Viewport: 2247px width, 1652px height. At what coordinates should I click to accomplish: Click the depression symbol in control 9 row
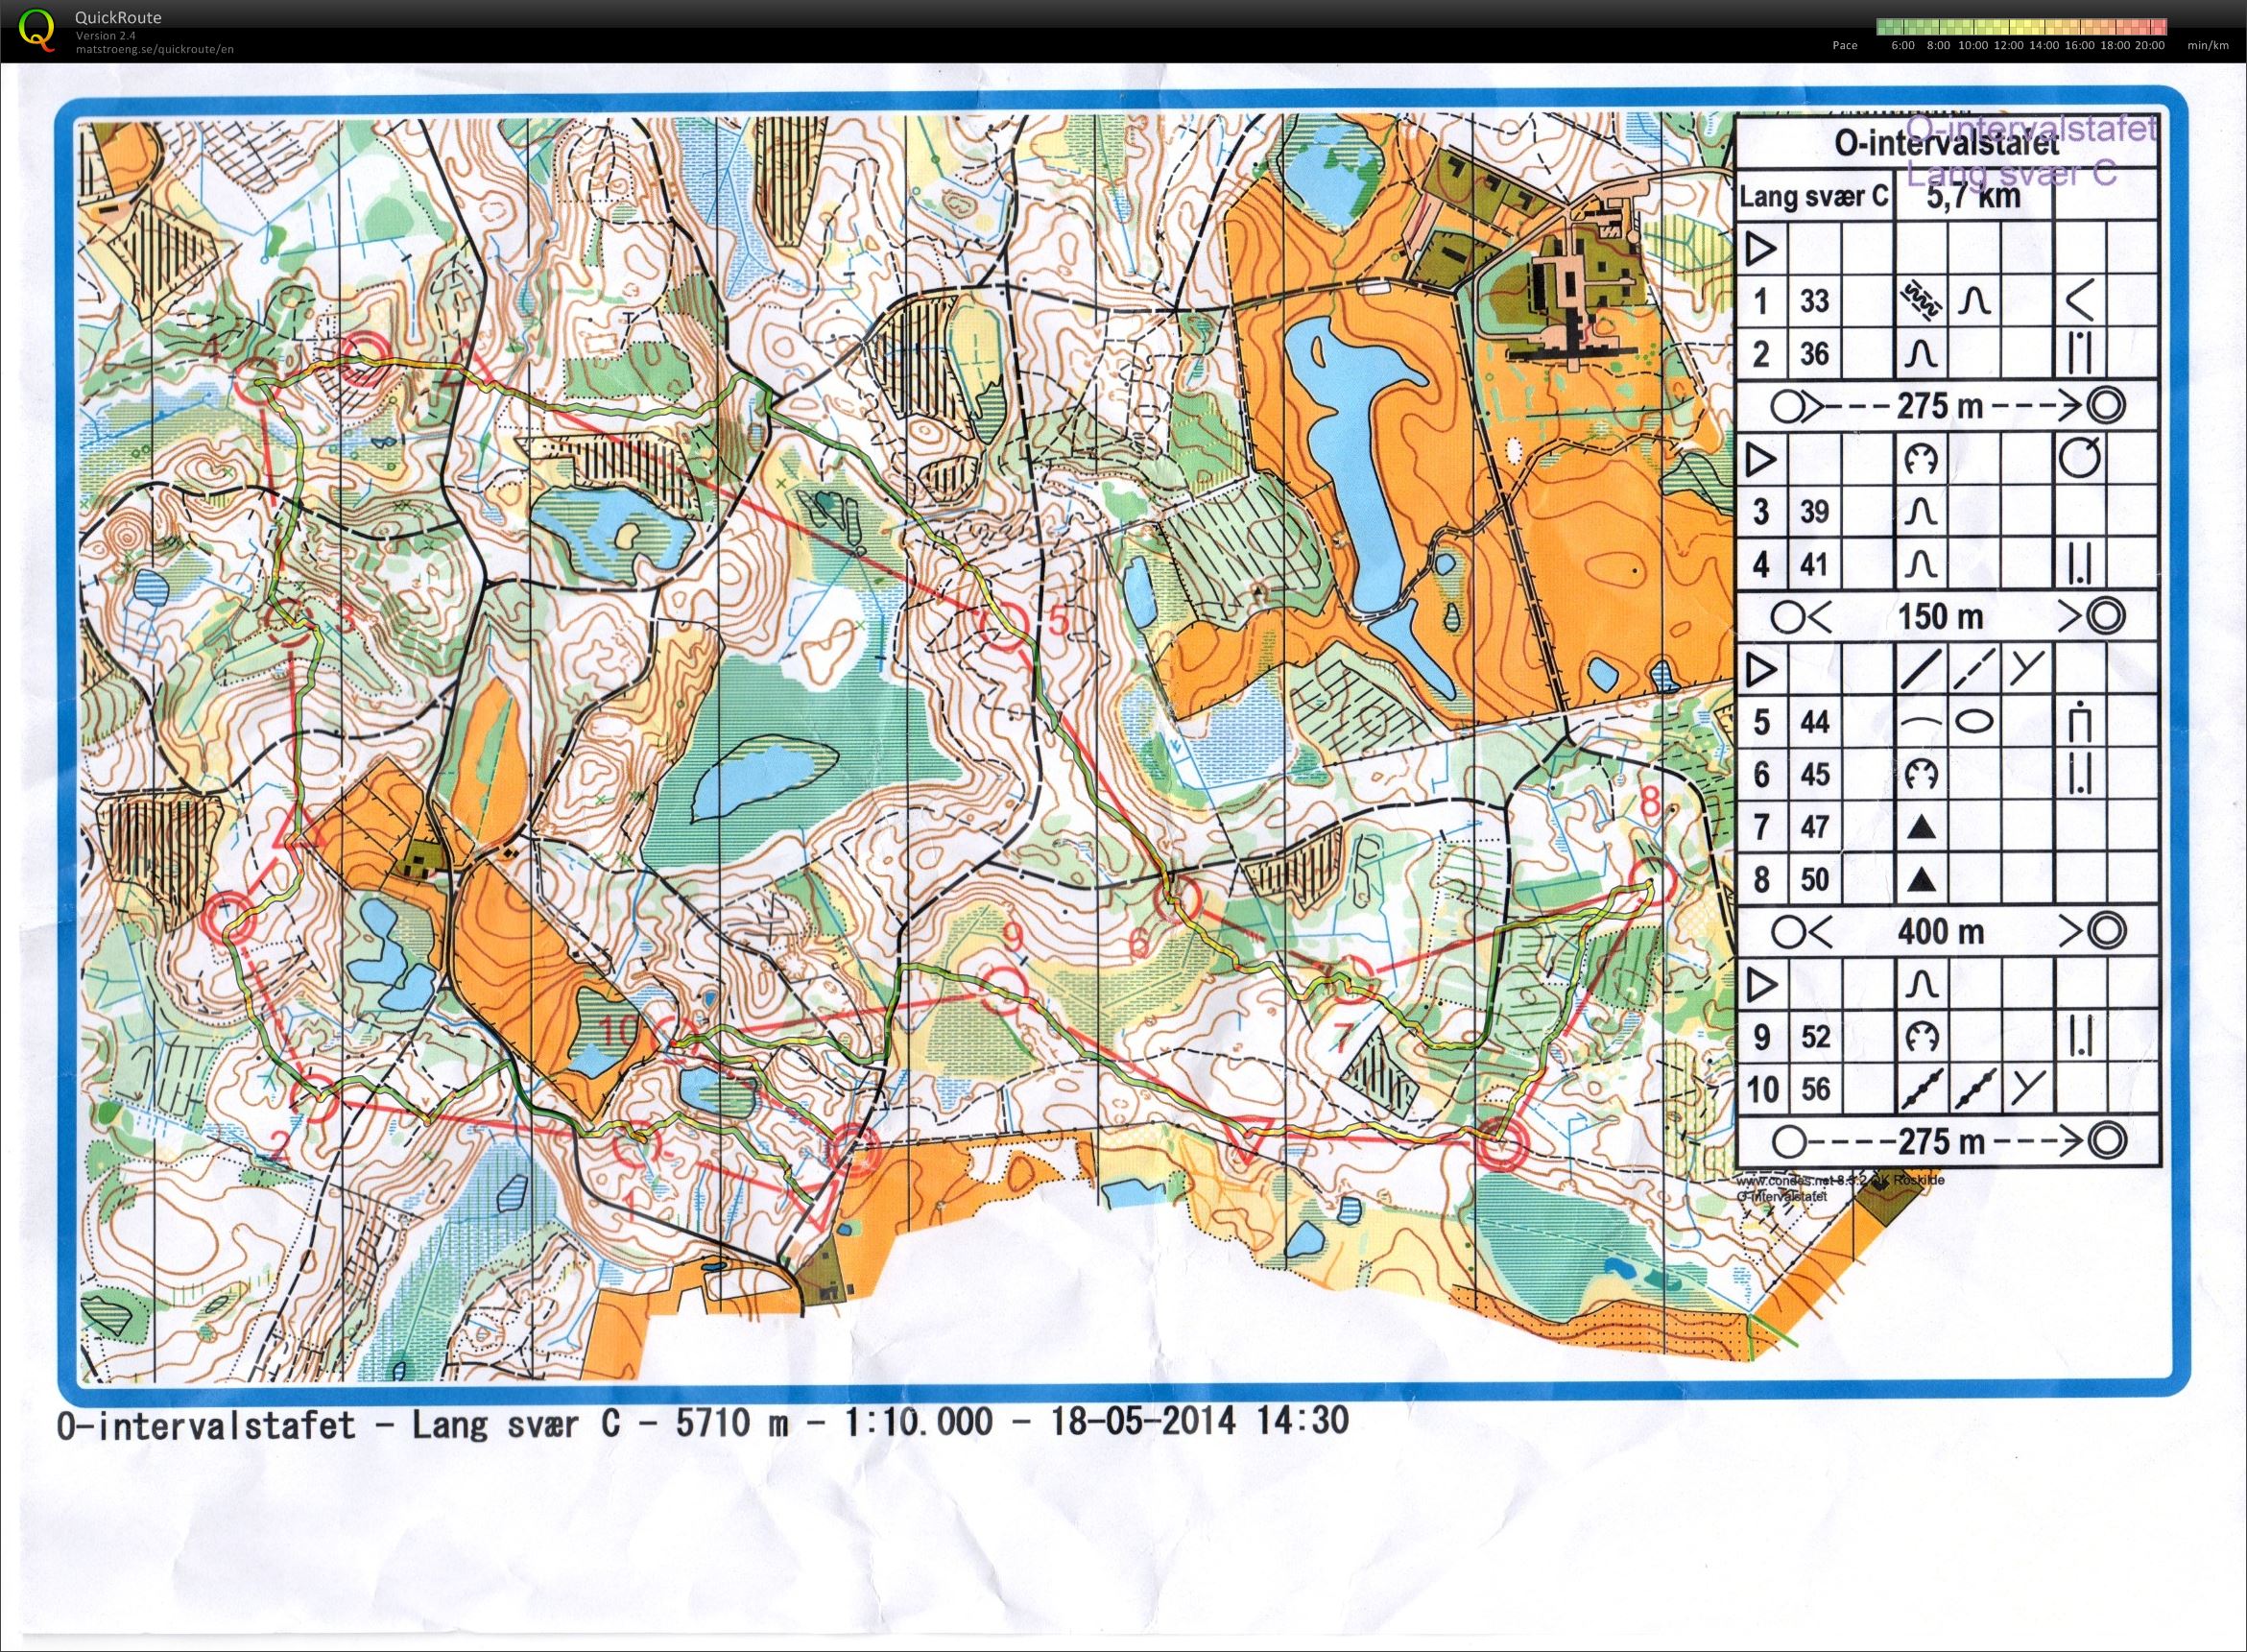[x=1920, y=1036]
